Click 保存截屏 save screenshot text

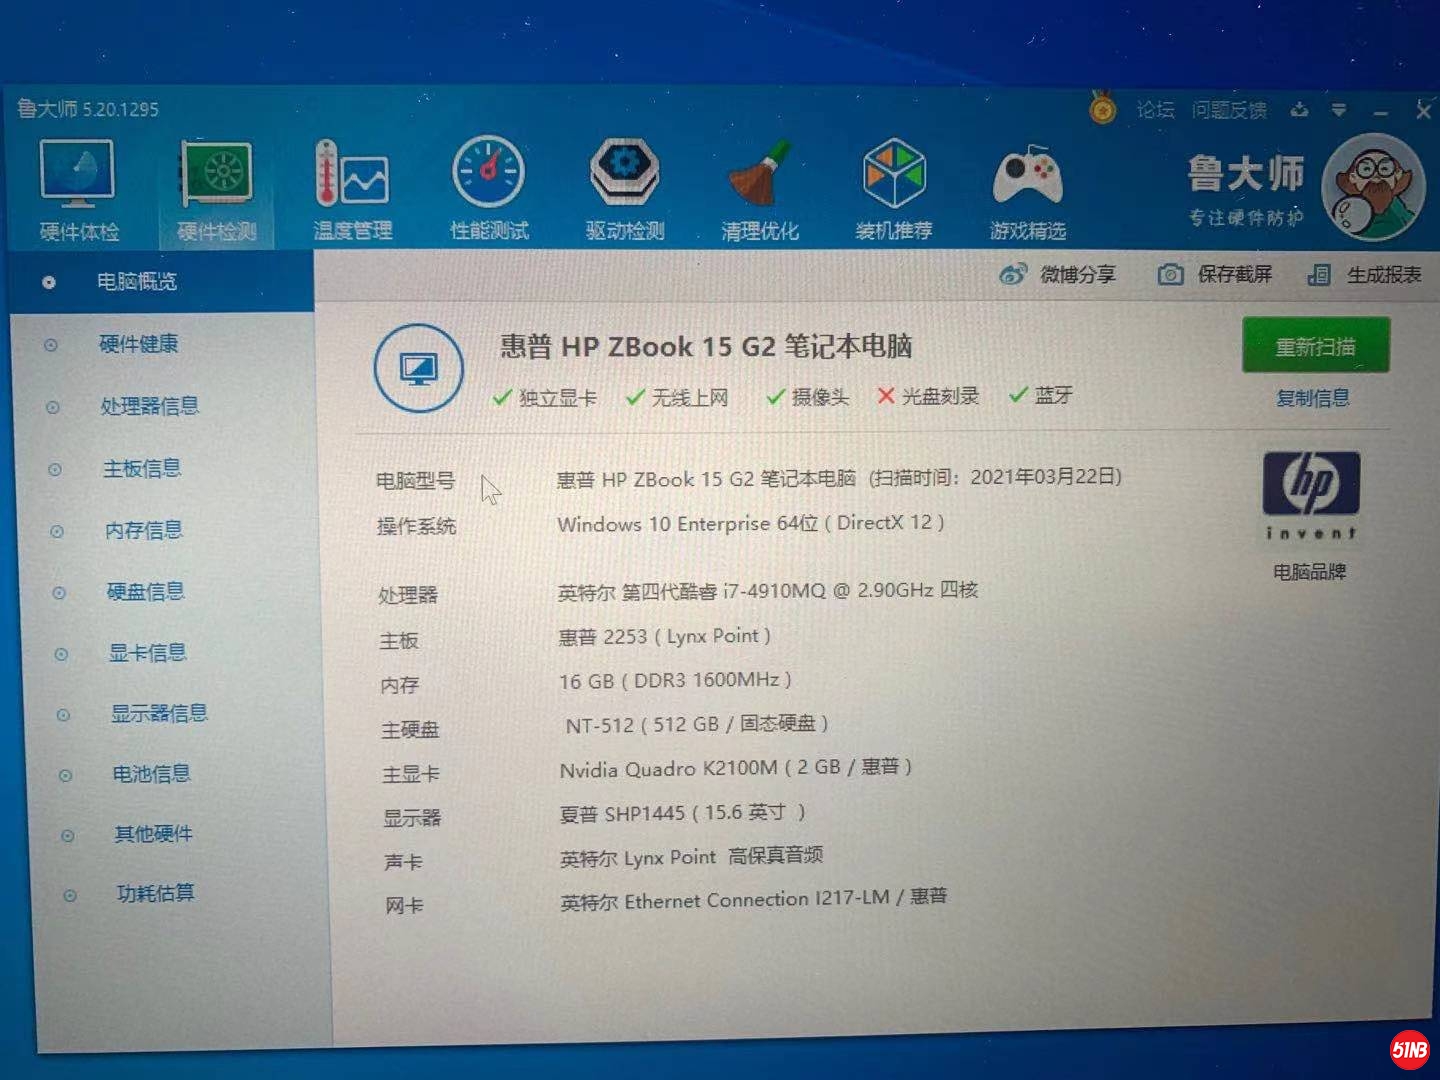1234,274
